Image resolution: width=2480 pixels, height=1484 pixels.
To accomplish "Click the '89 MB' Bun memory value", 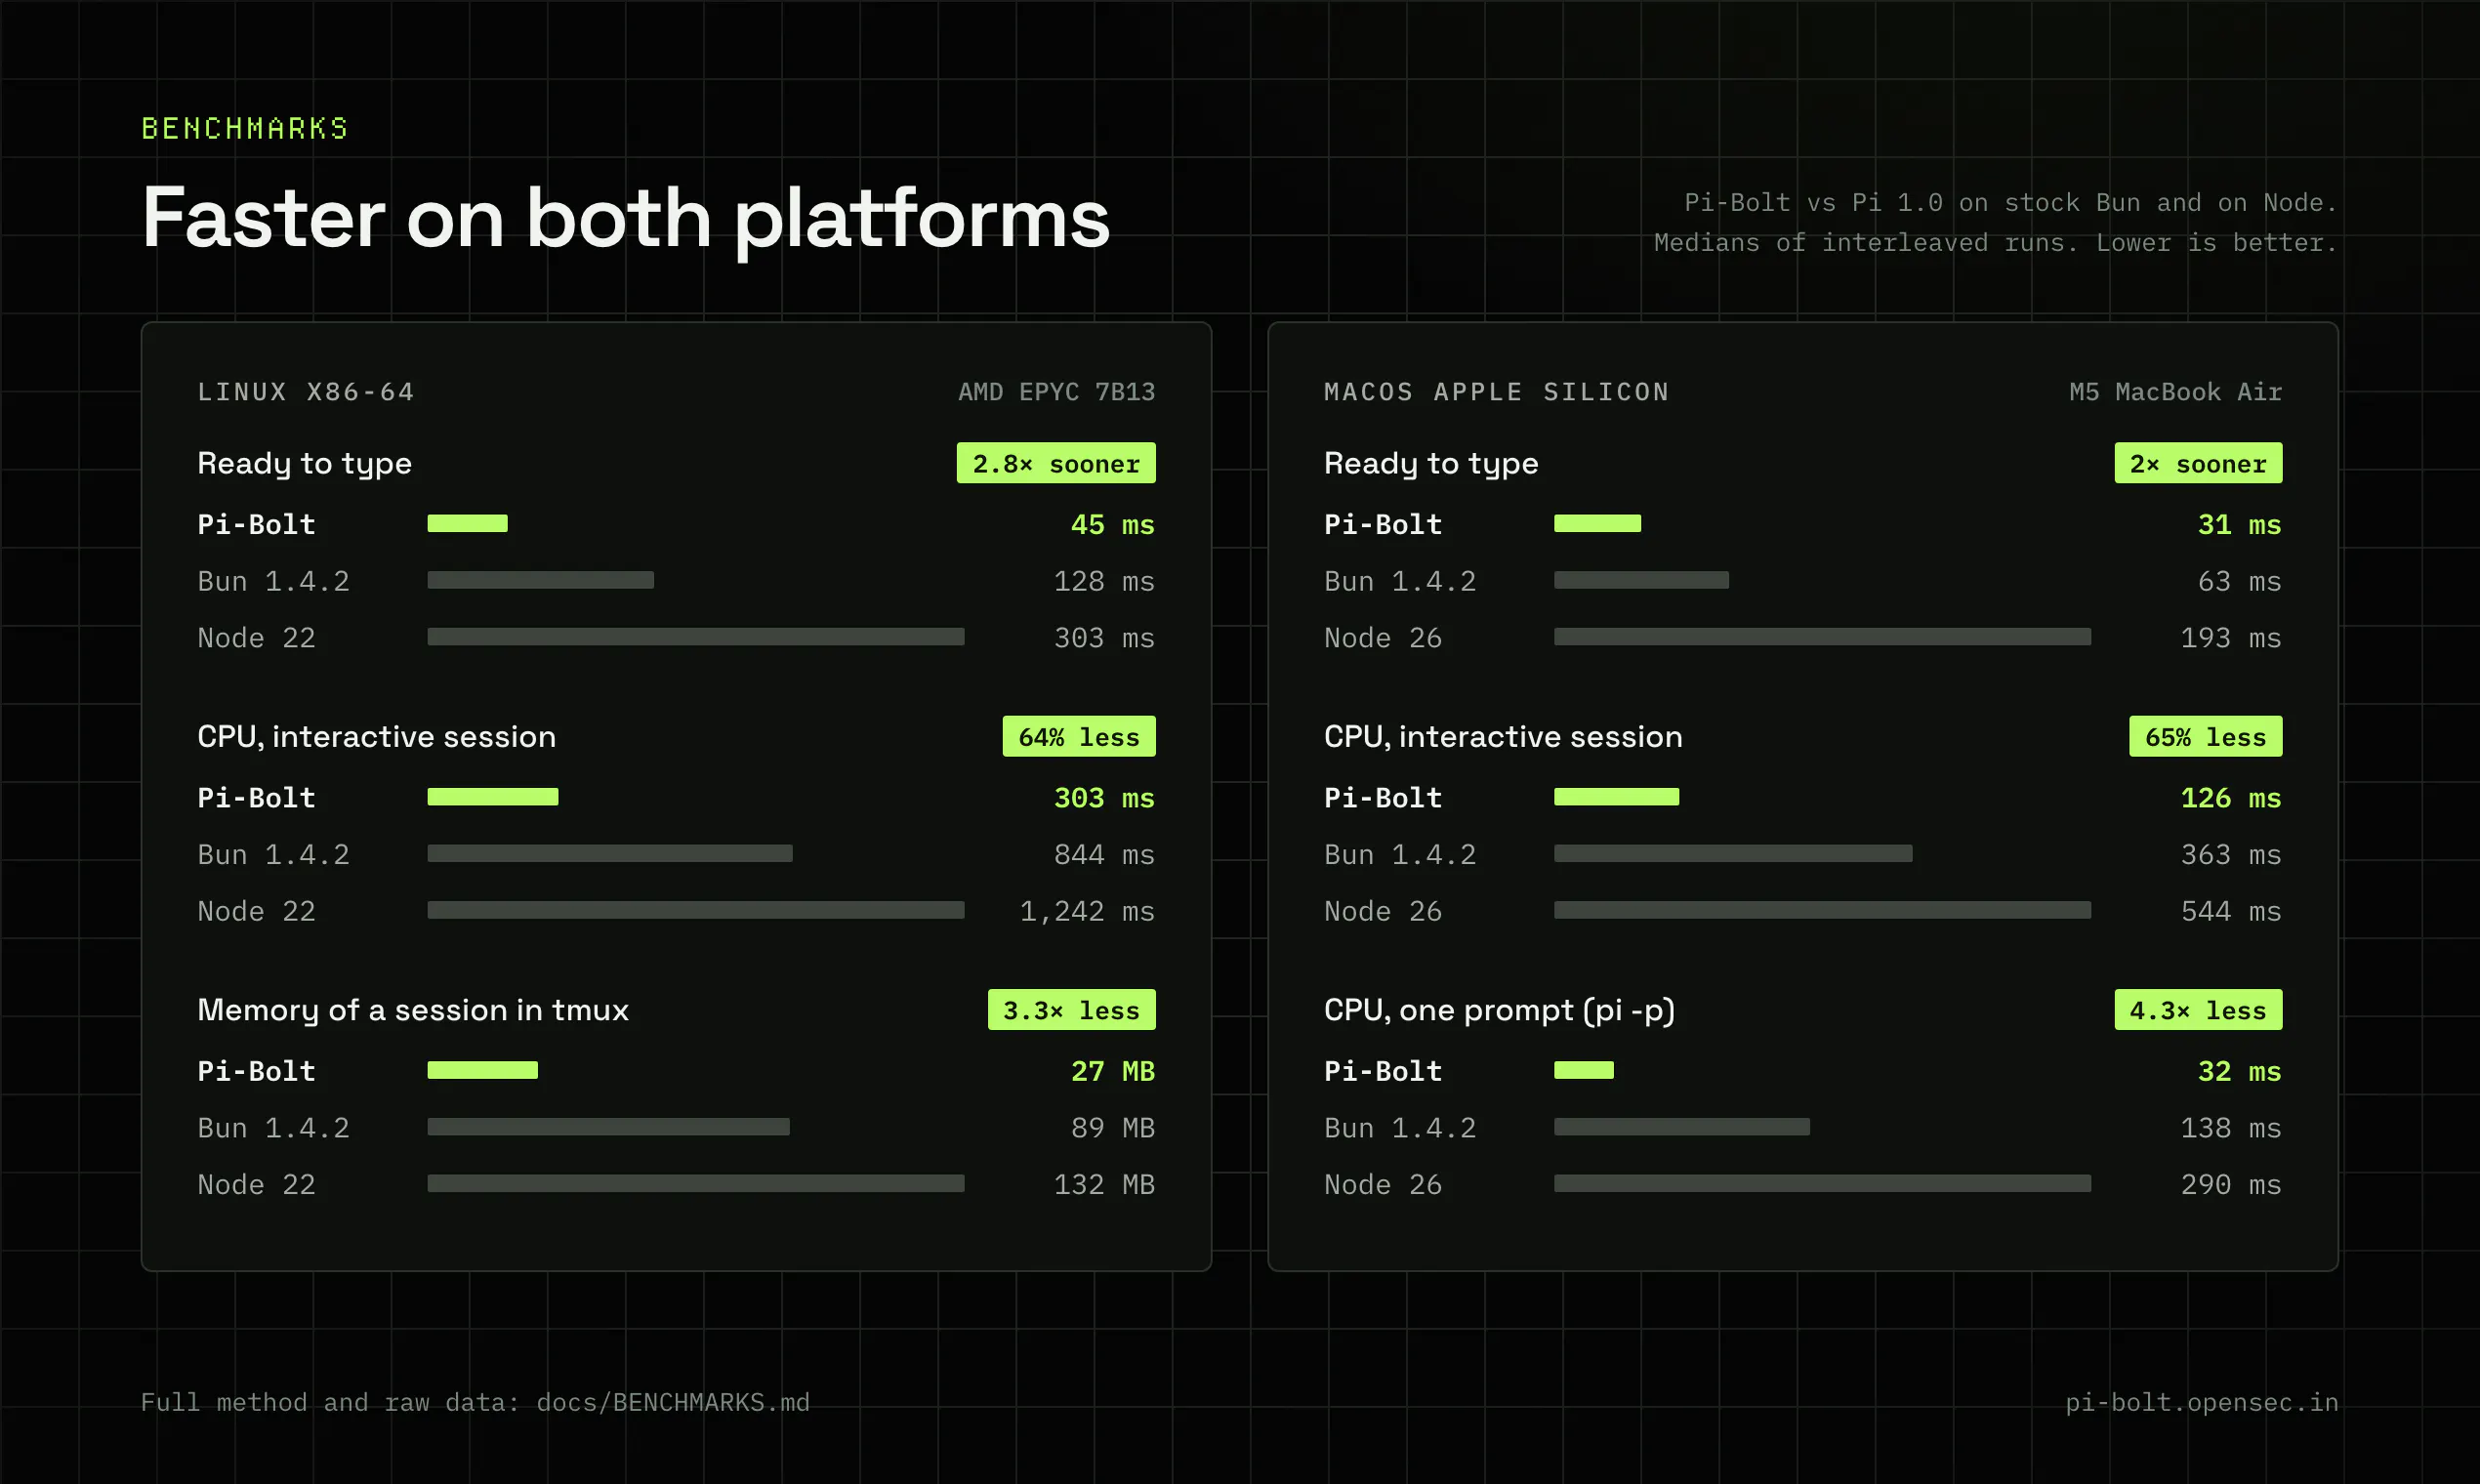I will (1113, 1128).
